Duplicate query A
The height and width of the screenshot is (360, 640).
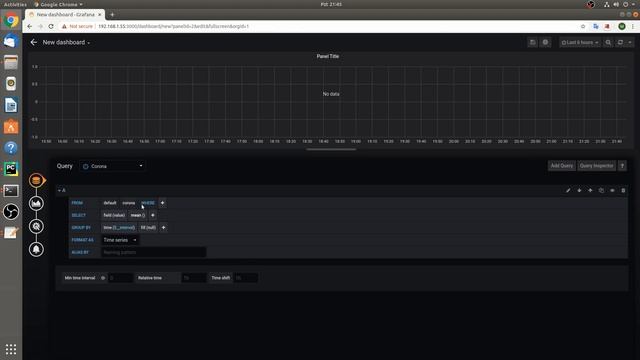(601, 190)
